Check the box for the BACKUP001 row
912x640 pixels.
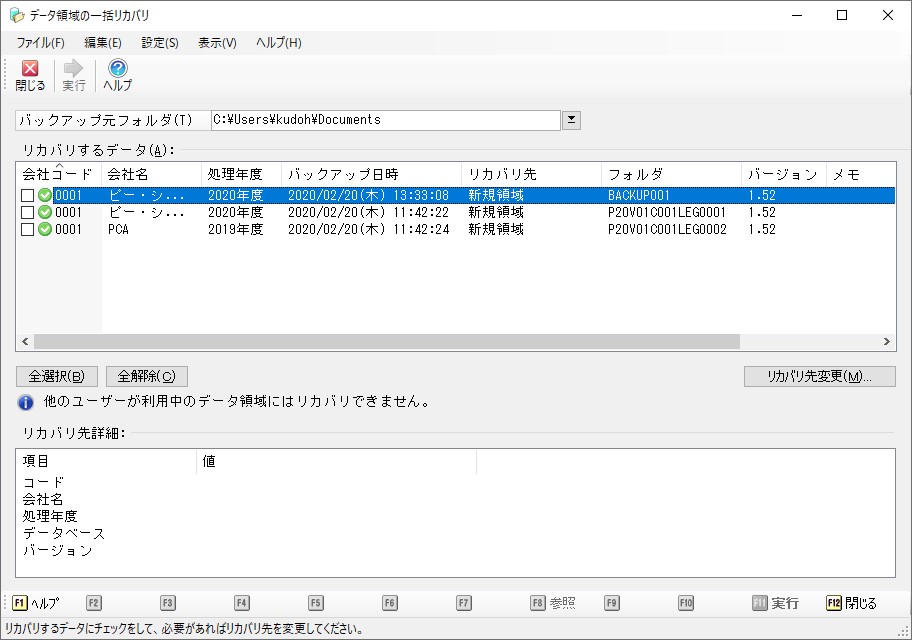[28, 196]
